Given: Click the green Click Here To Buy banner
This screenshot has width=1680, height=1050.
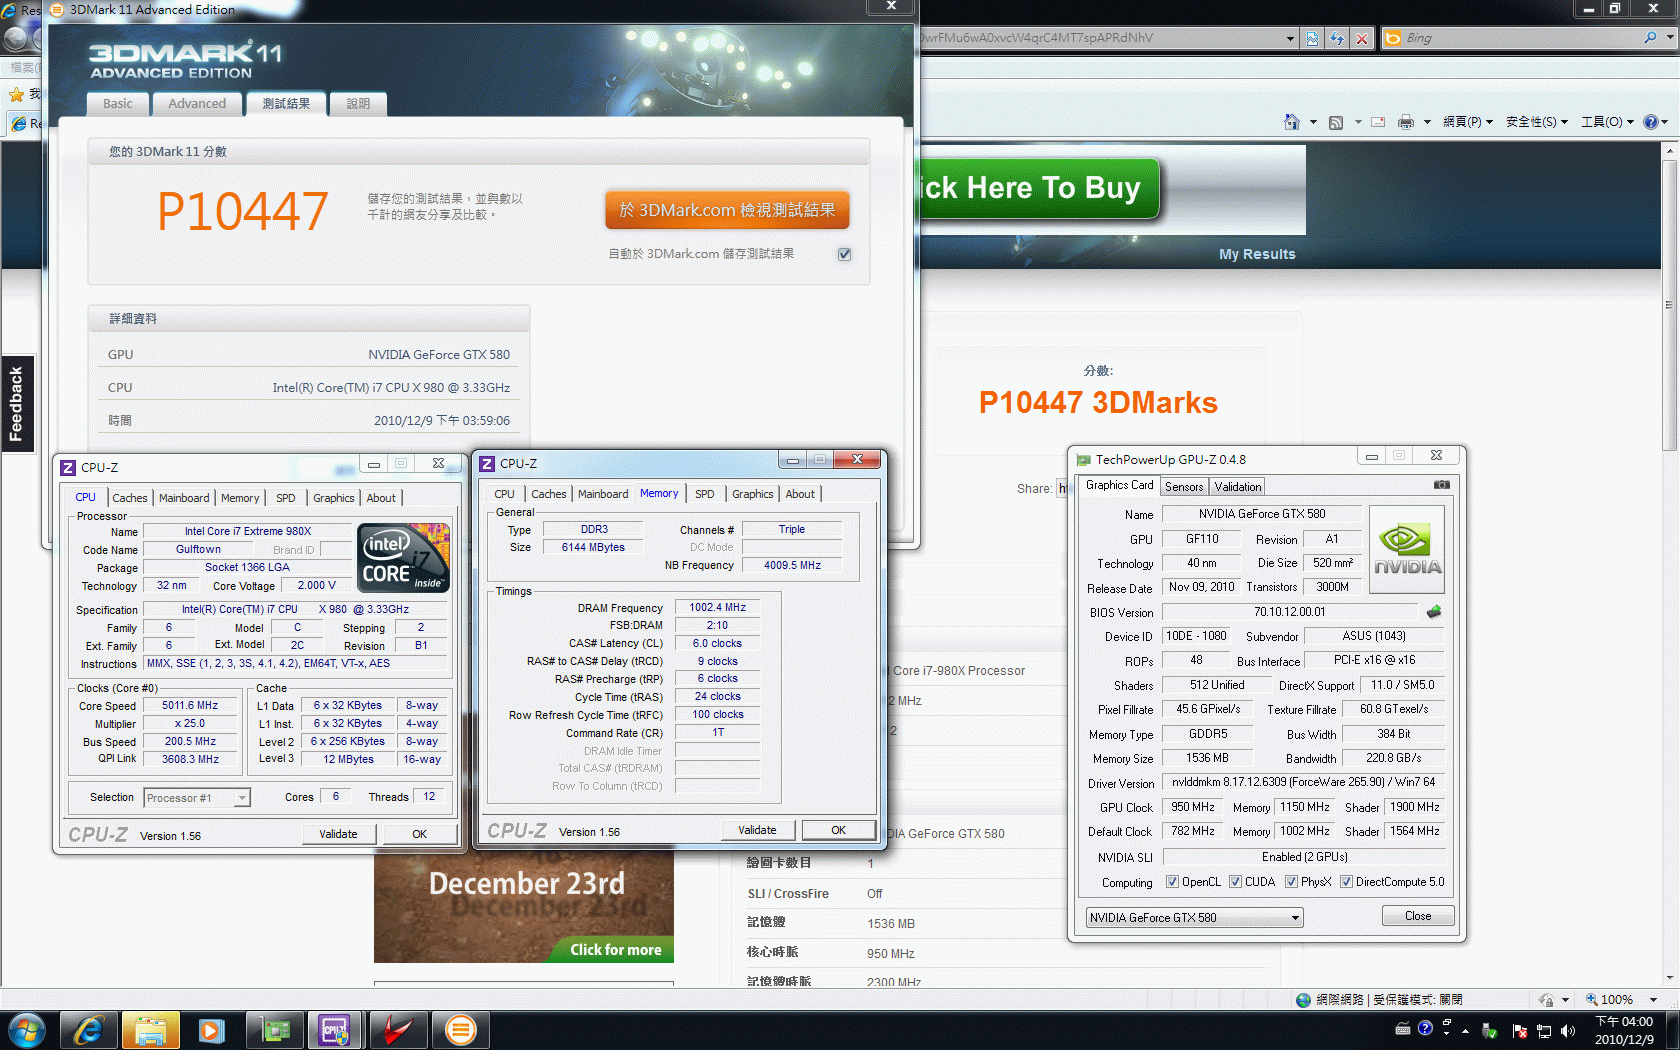Looking at the screenshot, I should 1039,188.
